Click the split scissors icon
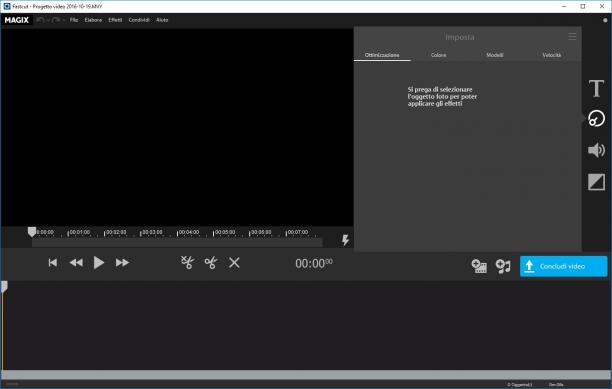Image resolution: width=612 pixels, height=389 pixels. tap(211, 263)
